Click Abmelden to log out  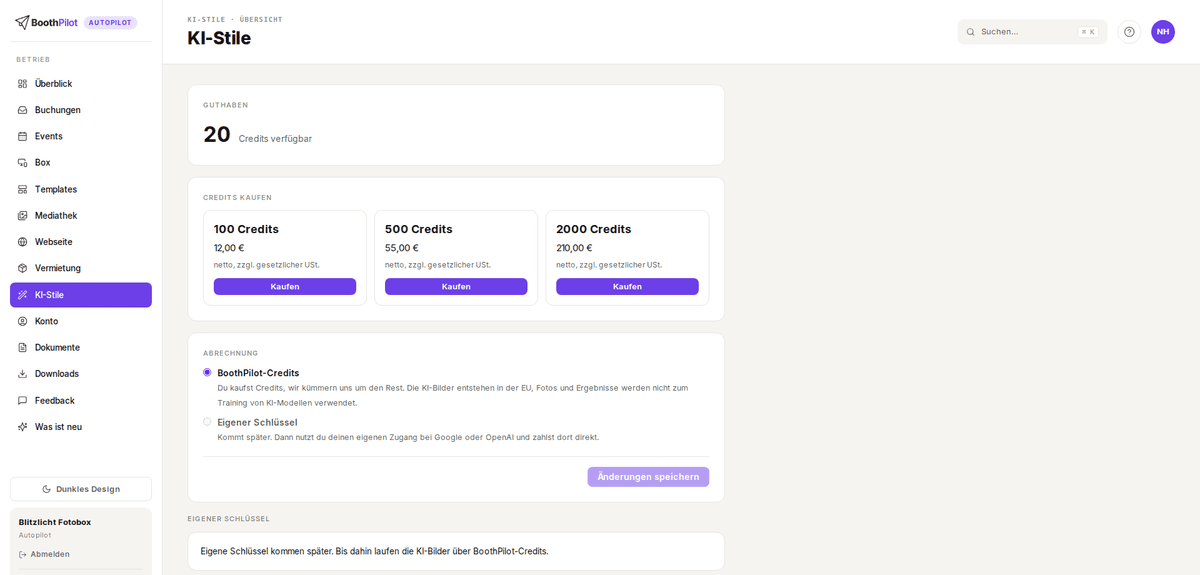tap(44, 554)
